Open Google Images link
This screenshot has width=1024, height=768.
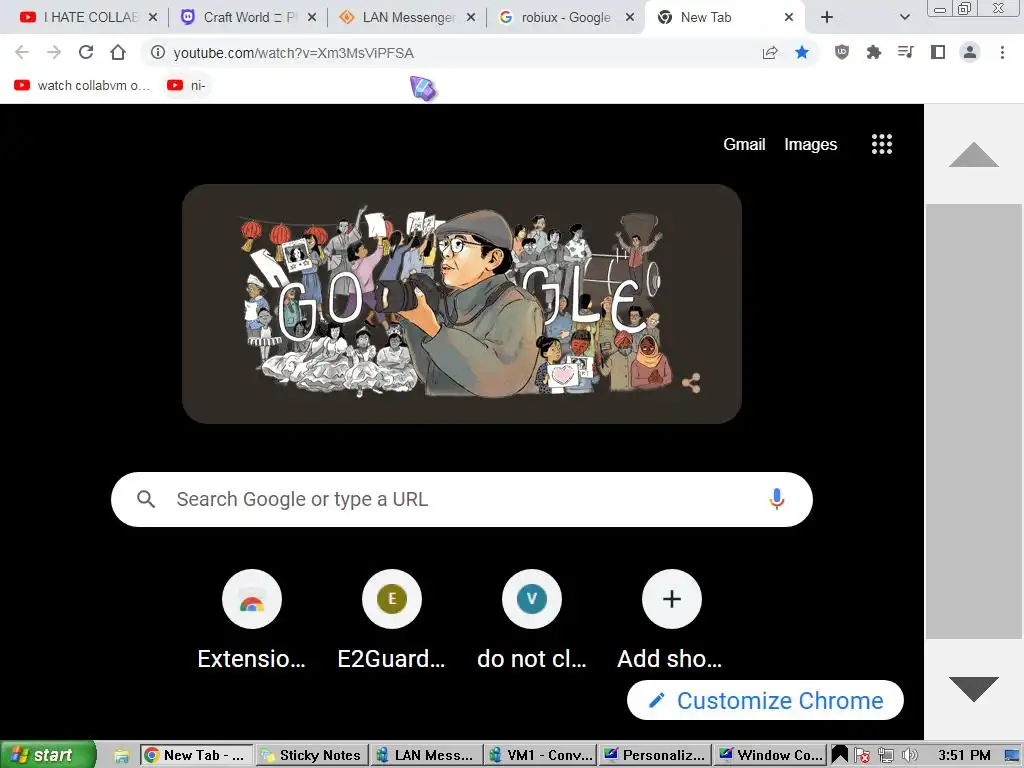click(810, 144)
